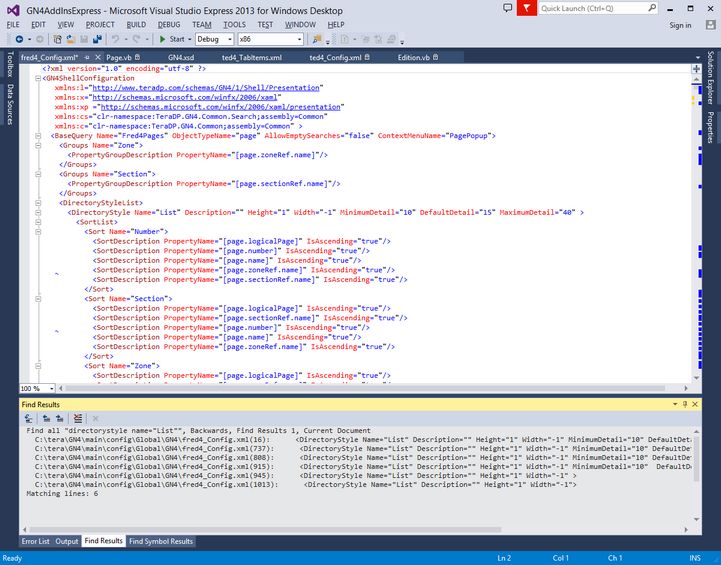Collapse the BaseQuery Fred4Pages node
This screenshot has height=565, width=721.
pos(38,136)
